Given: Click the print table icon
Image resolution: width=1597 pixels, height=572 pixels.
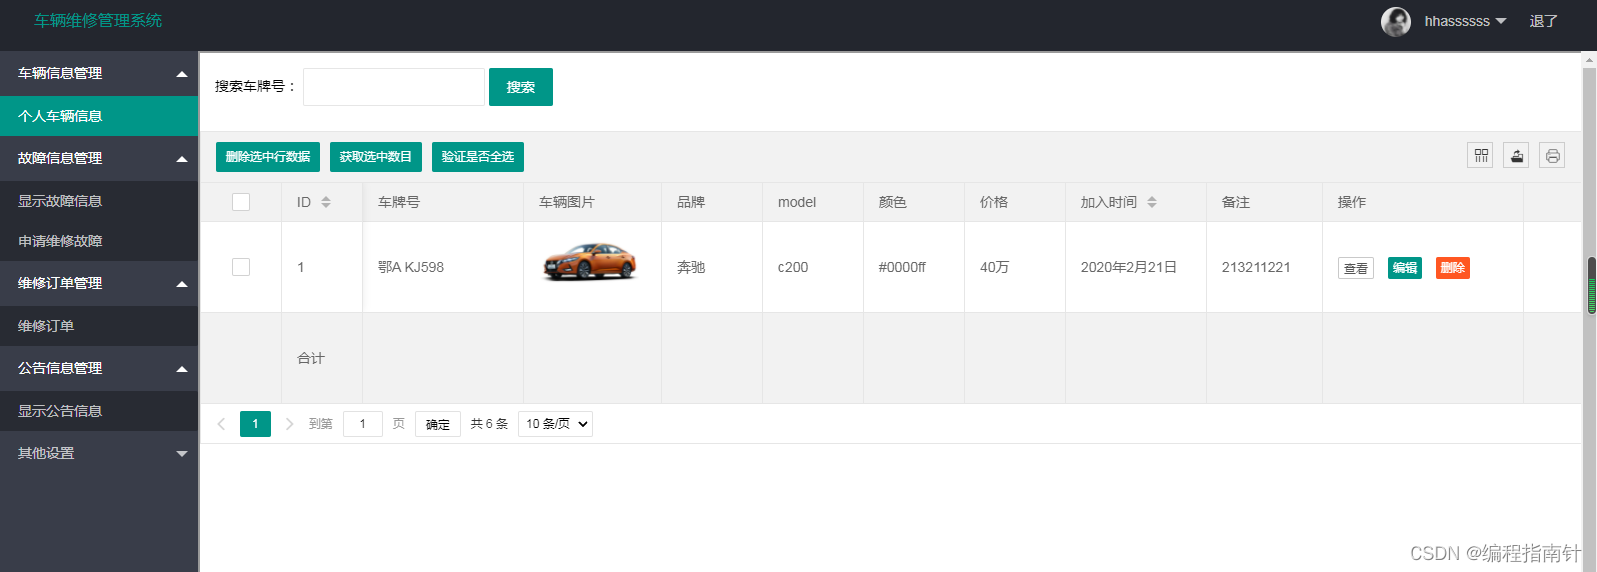Looking at the screenshot, I should point(1552,156).
